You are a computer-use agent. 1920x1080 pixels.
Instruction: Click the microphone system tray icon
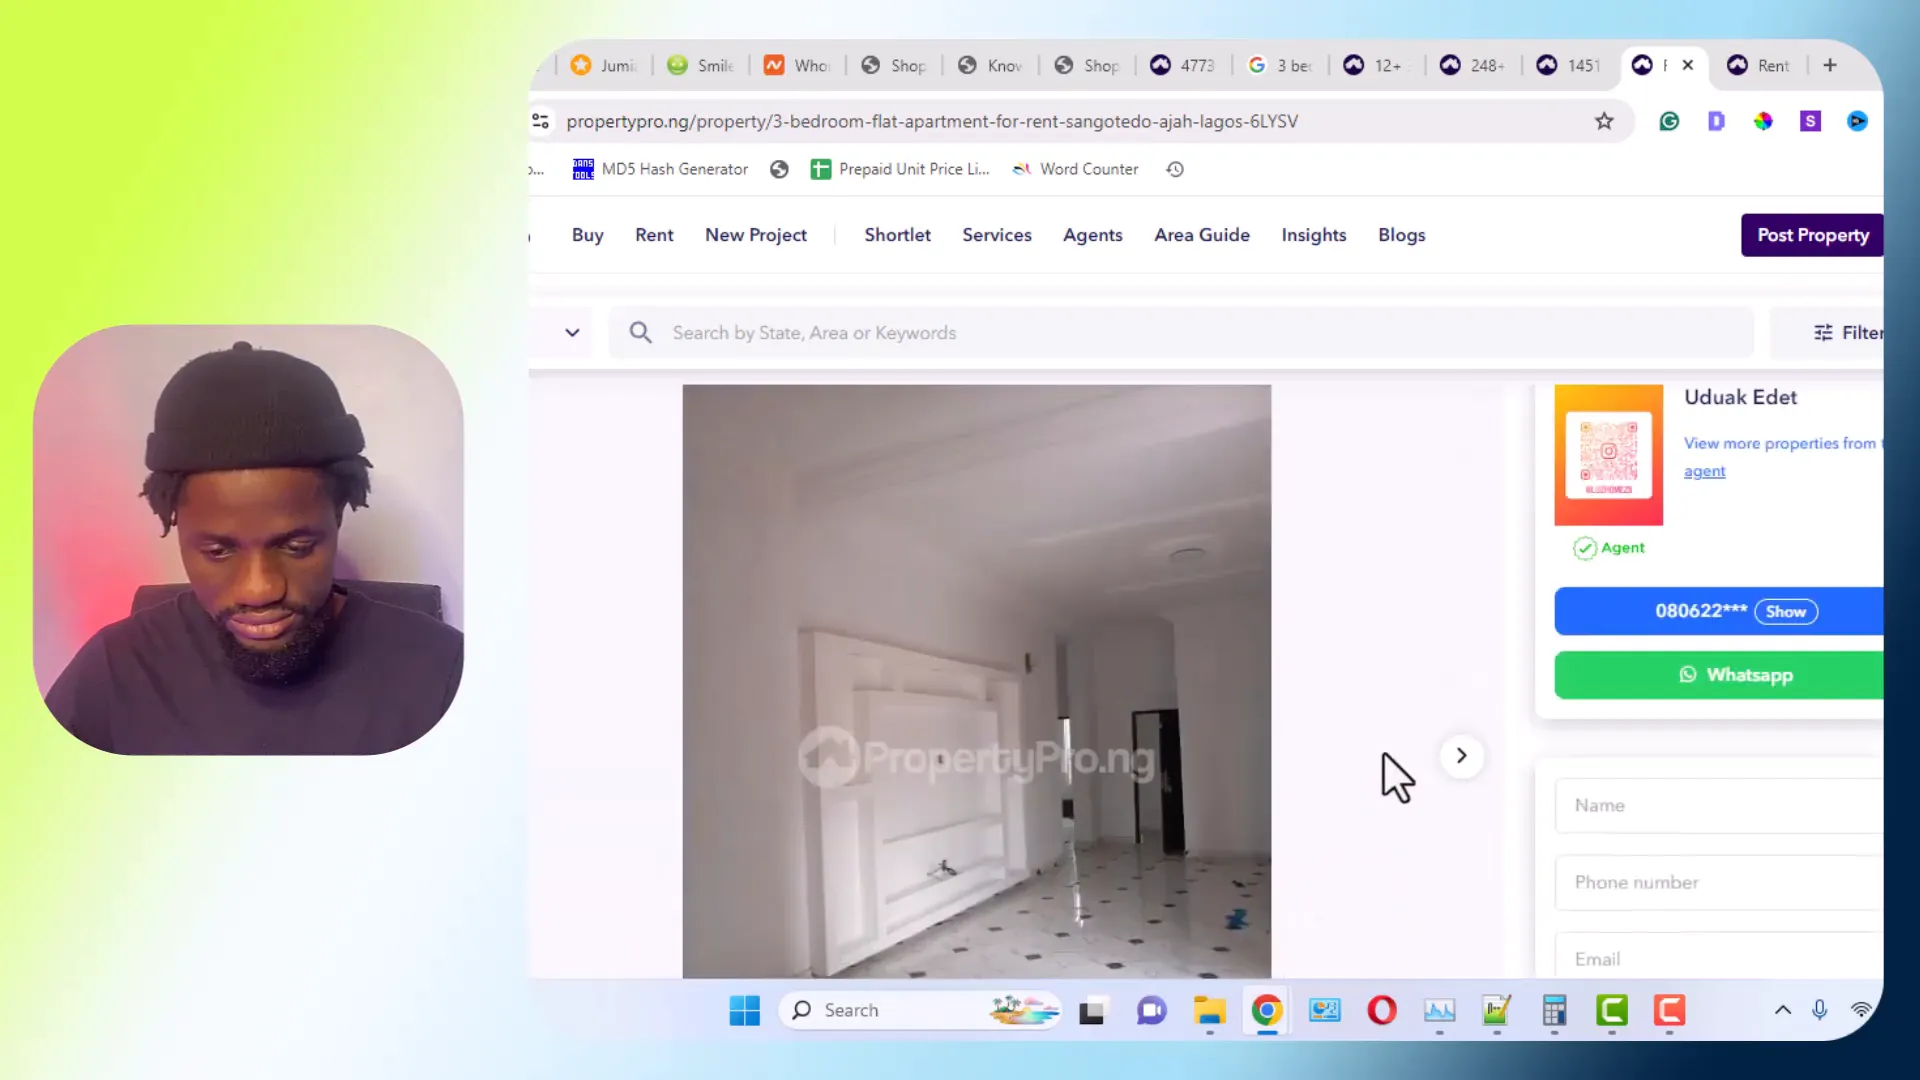1820,1011
